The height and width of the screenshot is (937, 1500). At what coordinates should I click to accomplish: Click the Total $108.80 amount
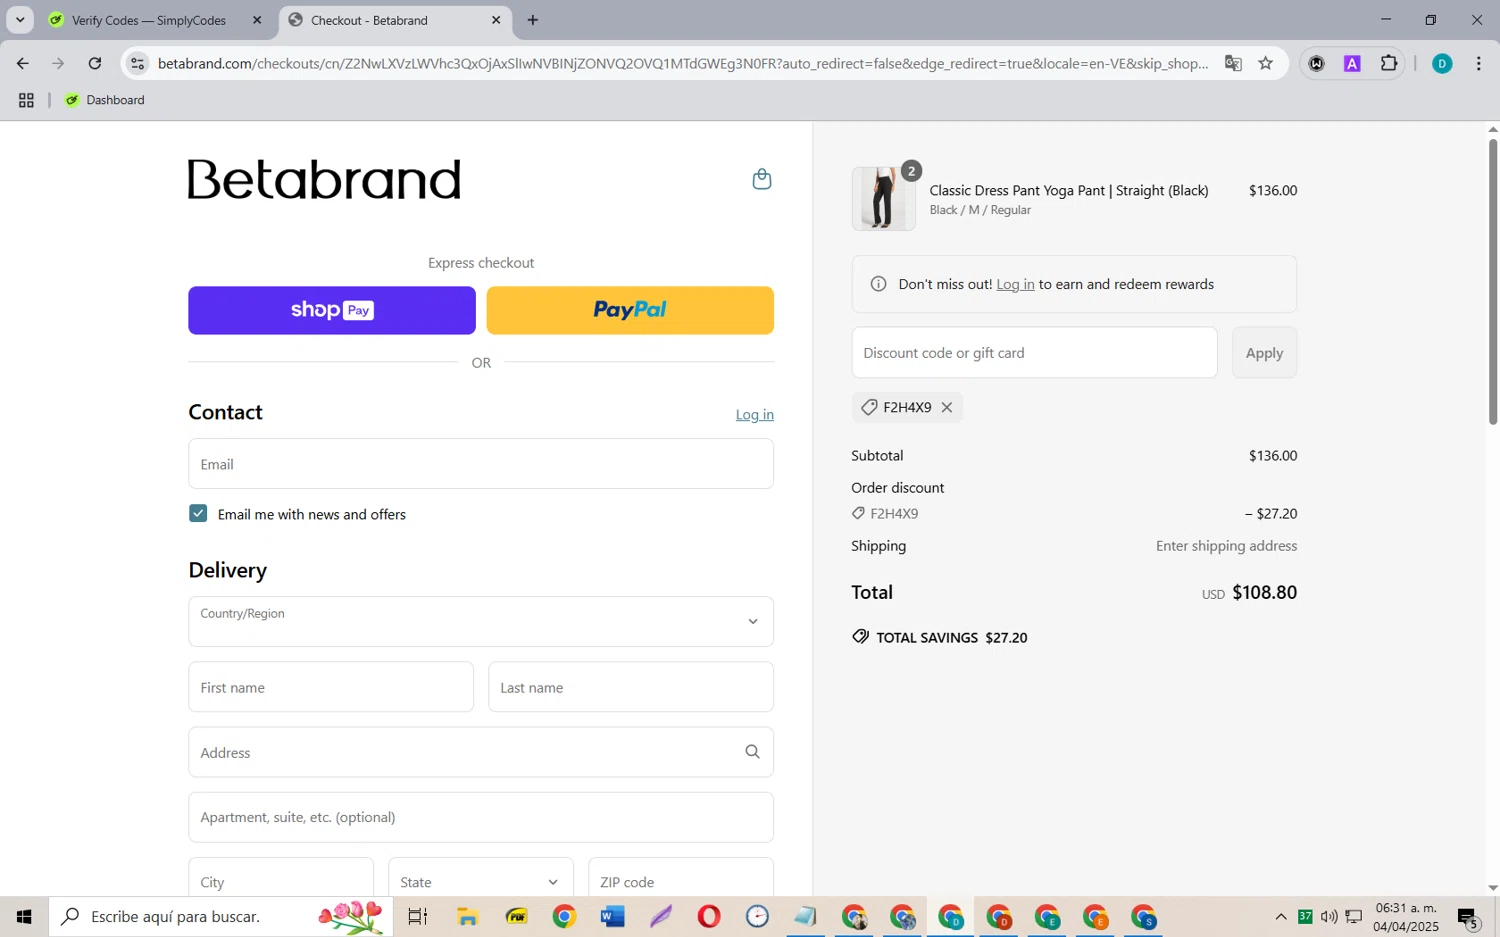[x=1264, y=592]
